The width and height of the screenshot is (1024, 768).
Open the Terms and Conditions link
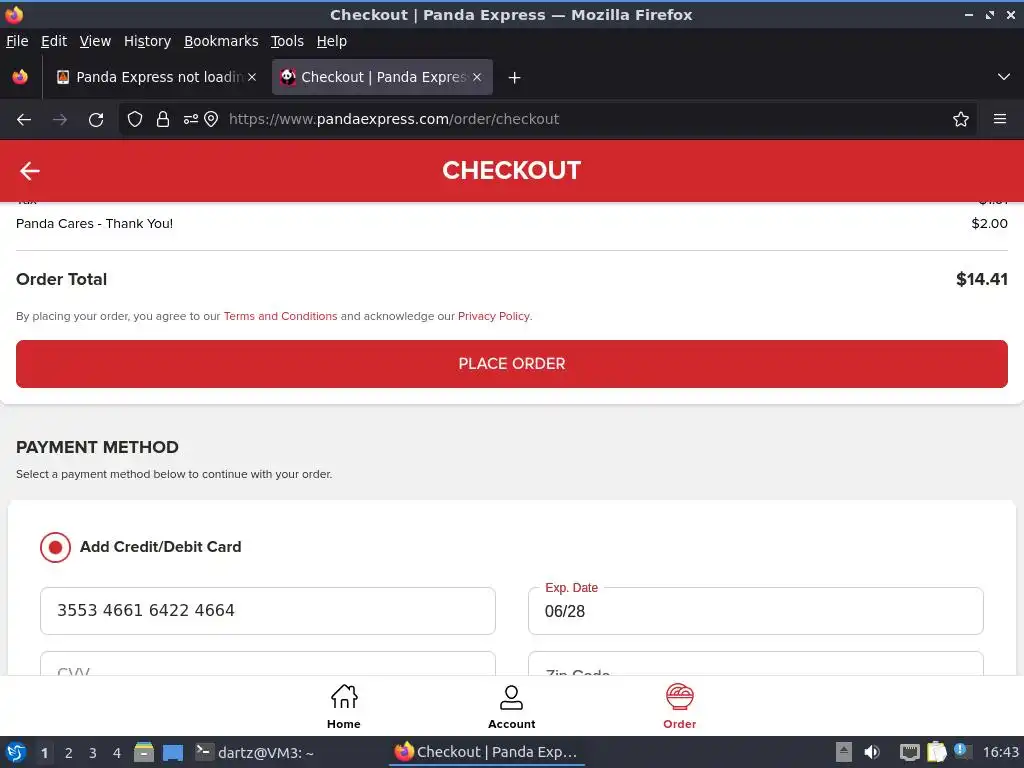tap(280, 316)
